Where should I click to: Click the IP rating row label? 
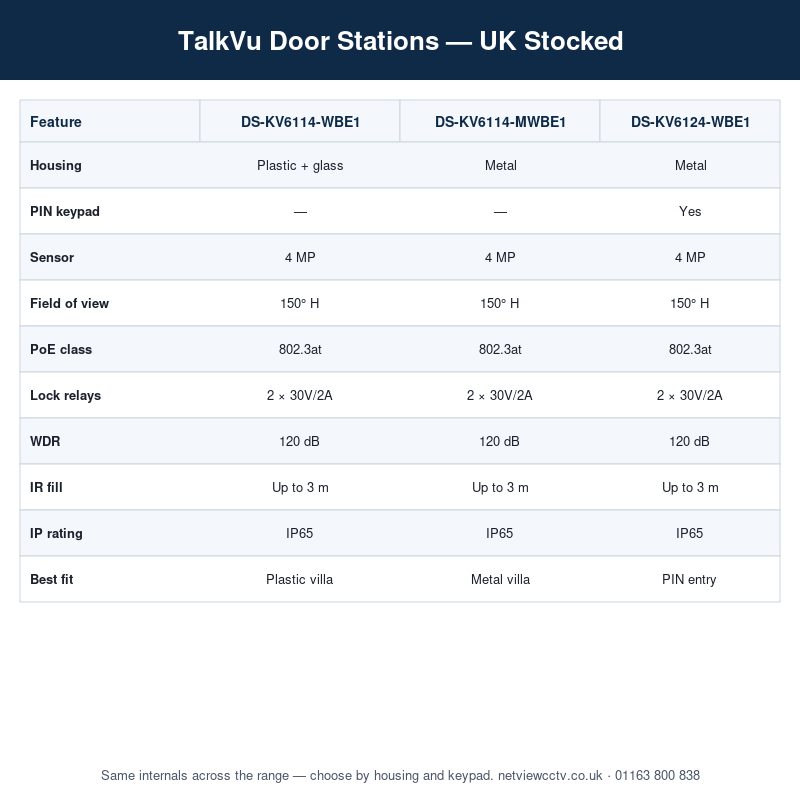[56, 533]
